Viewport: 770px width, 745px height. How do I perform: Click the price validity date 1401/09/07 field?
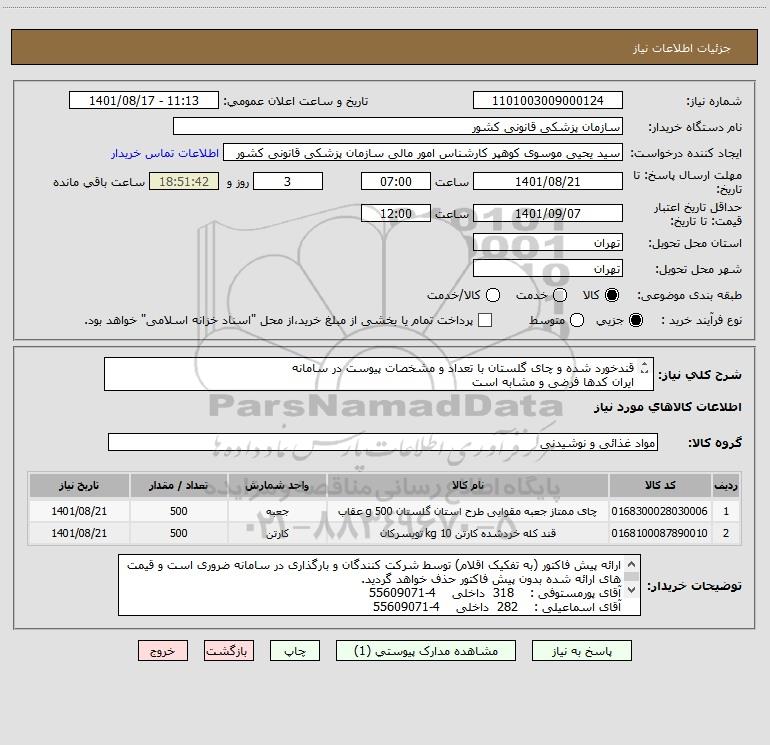point(548,213)
